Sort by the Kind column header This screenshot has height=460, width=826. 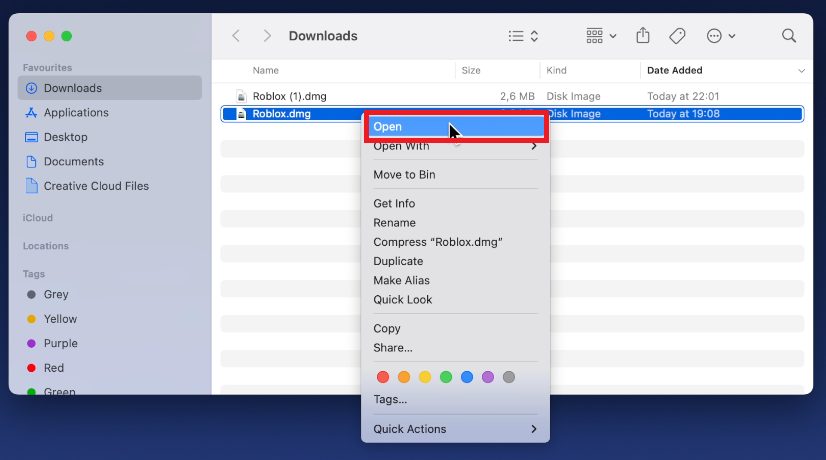tap(556, 70)
